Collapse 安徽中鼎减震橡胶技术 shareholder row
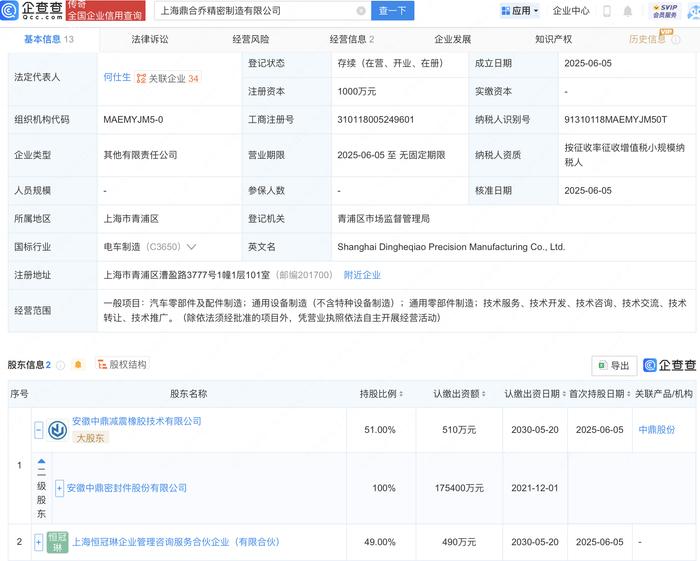Screen dimensions: 700x561 click(39, 430)
